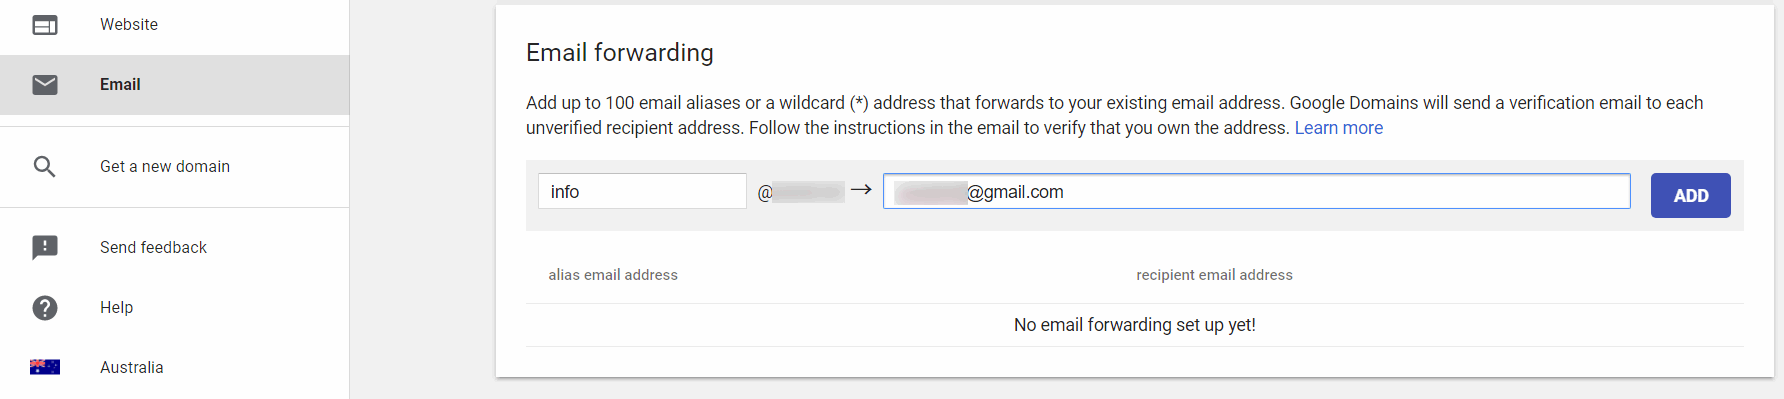This screenshot has width=1784, height=399.
Task: Go to the Help page
Action: tap(175, 308)
